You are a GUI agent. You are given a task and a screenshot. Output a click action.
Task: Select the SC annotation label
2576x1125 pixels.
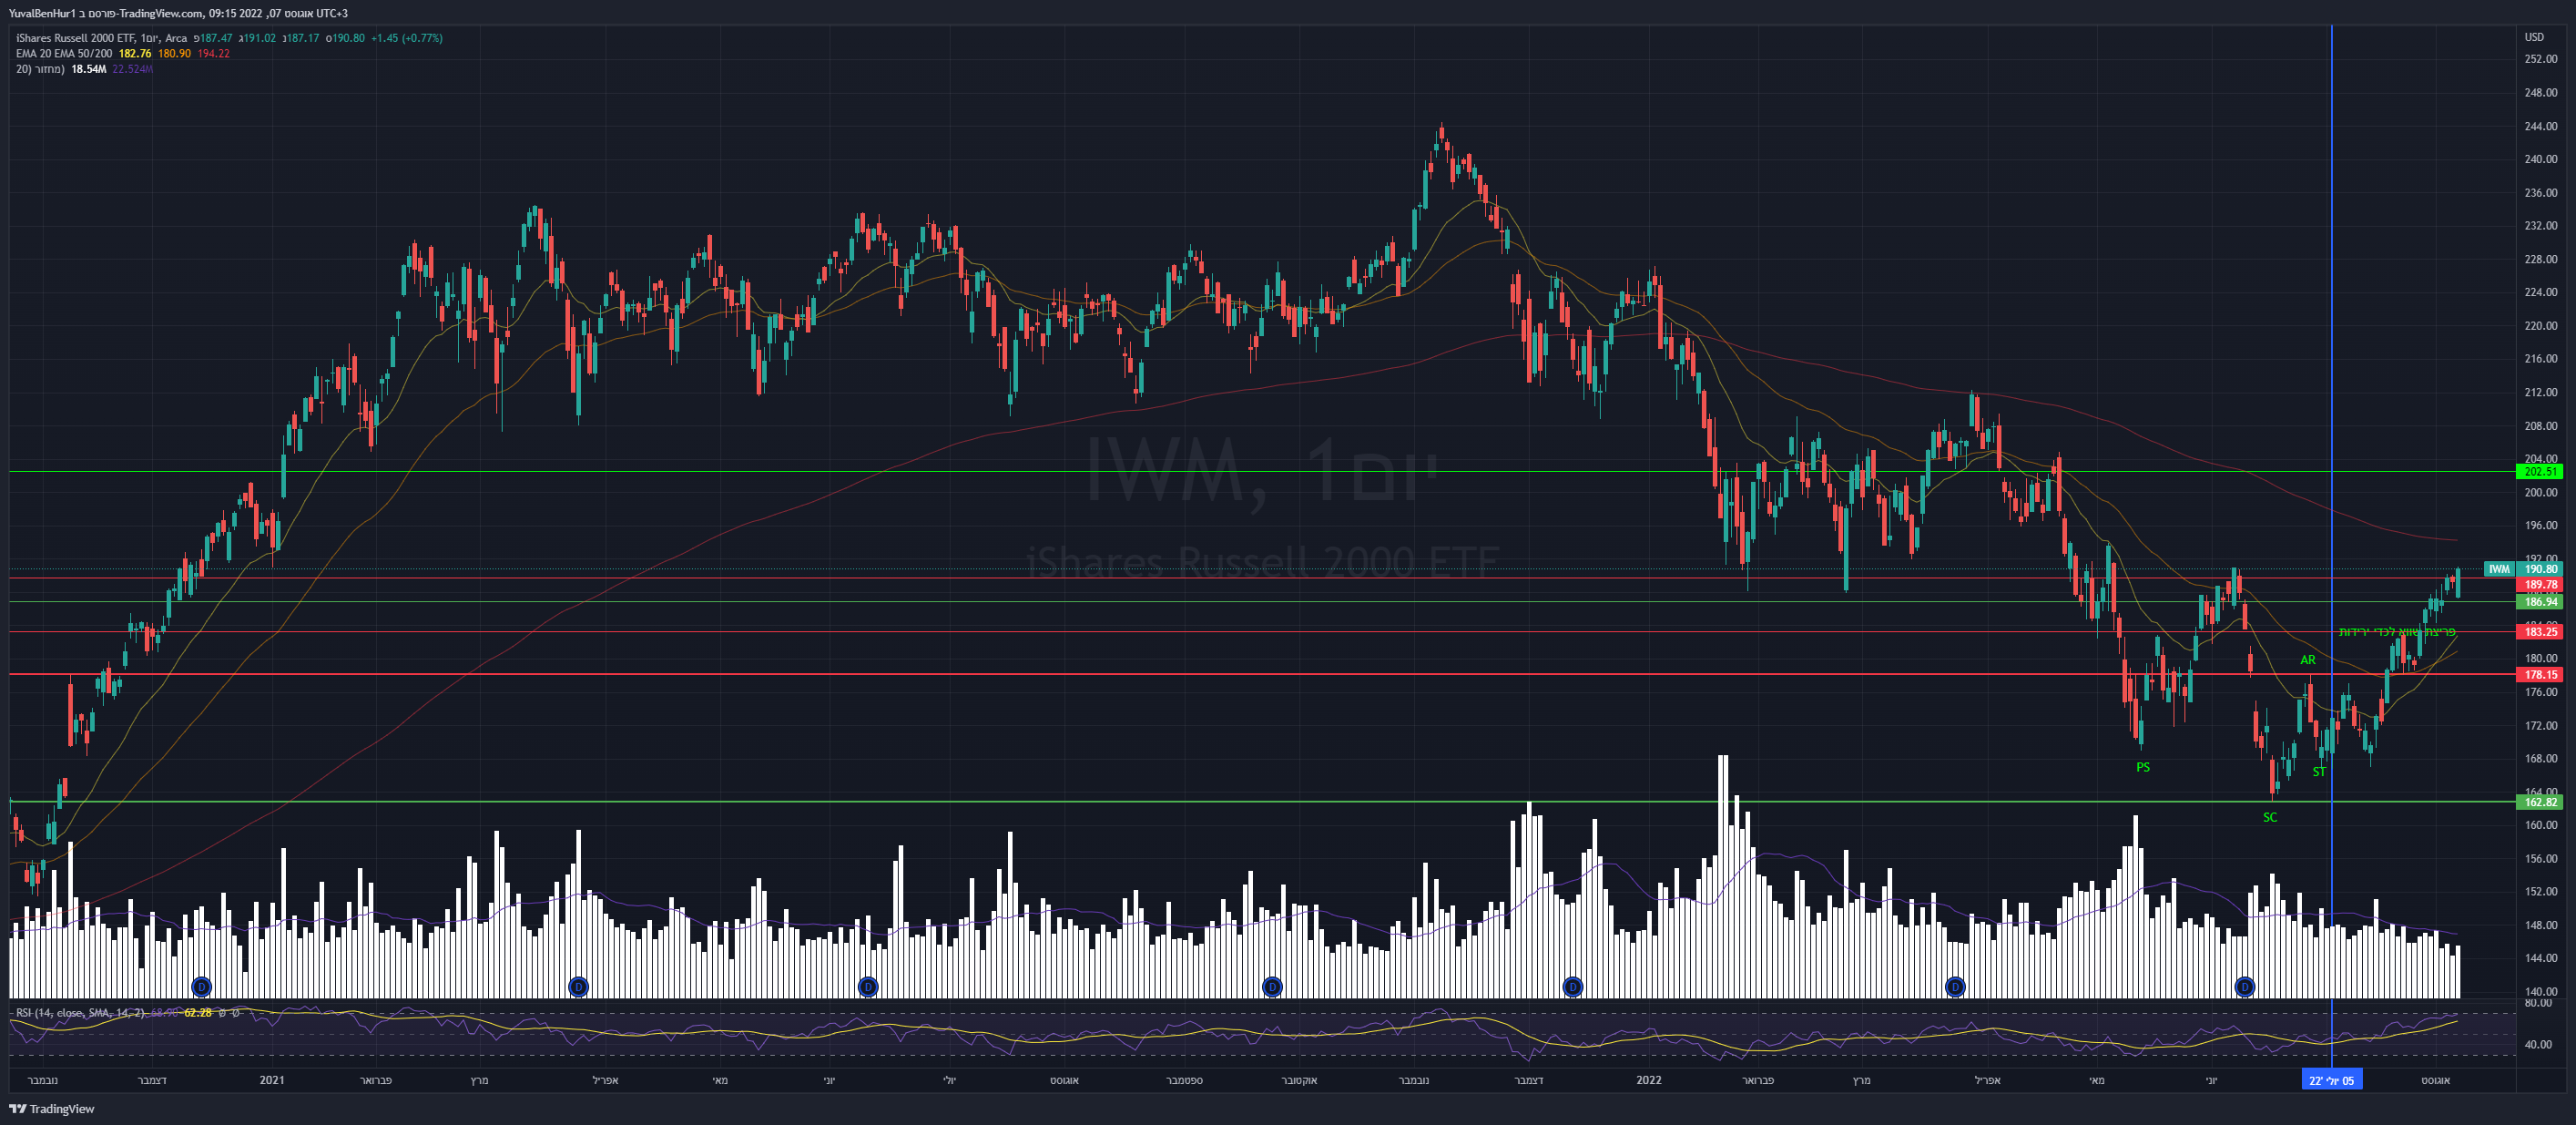2270,818
